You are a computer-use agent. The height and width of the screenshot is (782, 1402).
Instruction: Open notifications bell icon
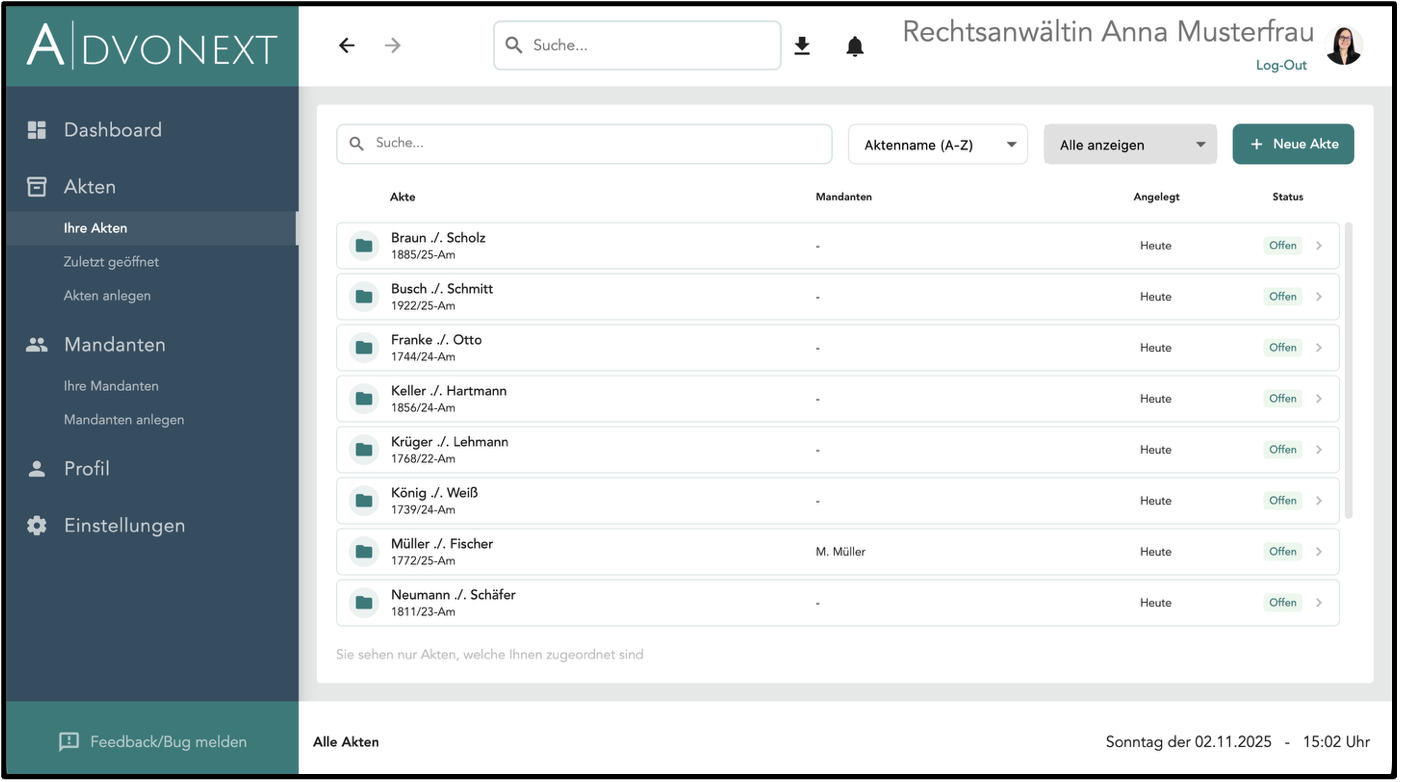click(854, 46)
